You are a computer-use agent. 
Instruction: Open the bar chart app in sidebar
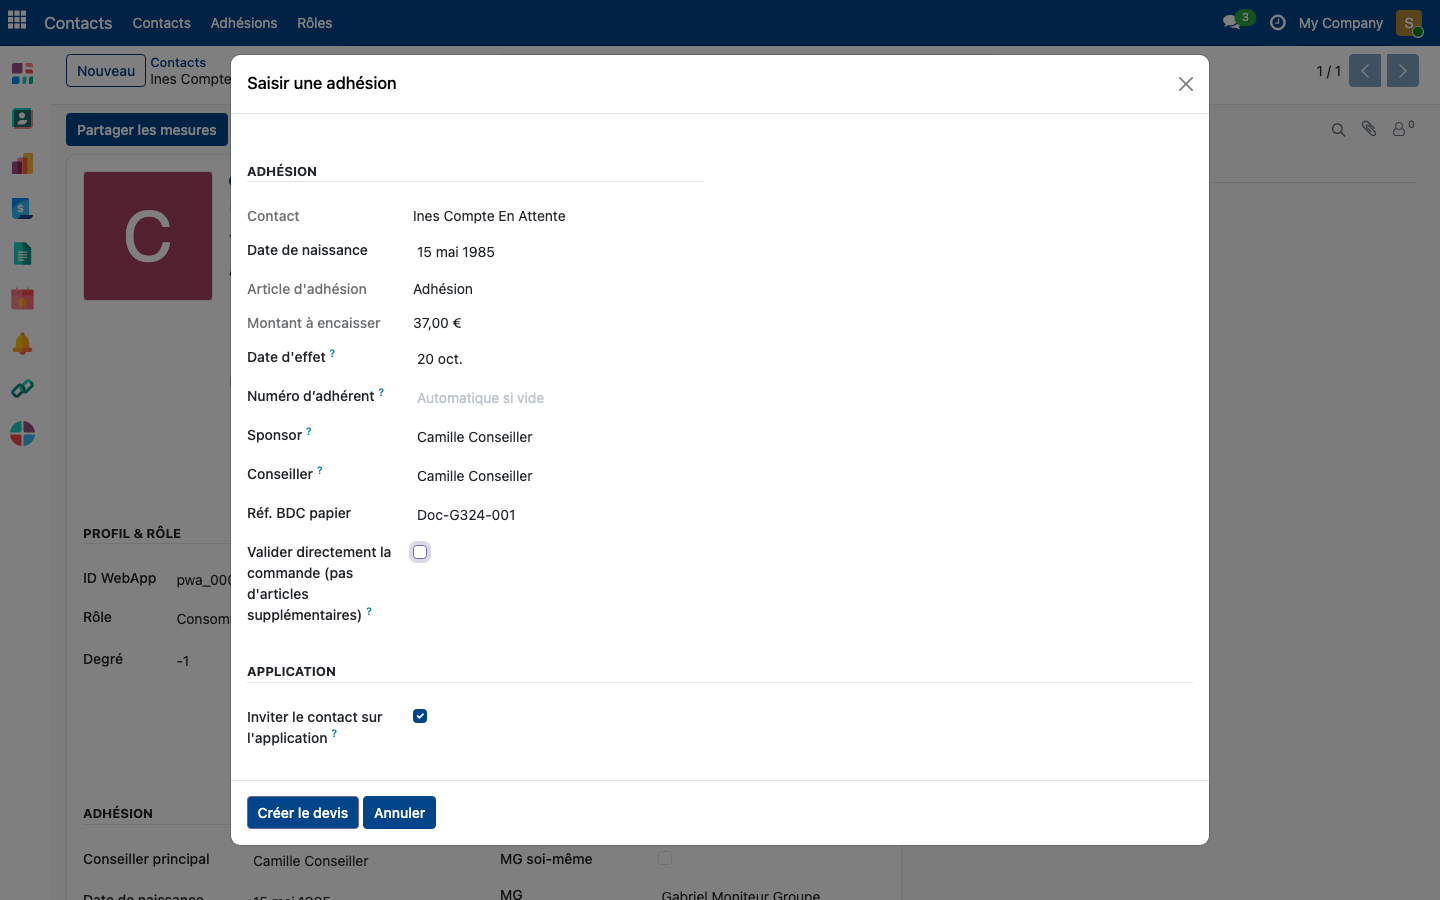[22, 163]
